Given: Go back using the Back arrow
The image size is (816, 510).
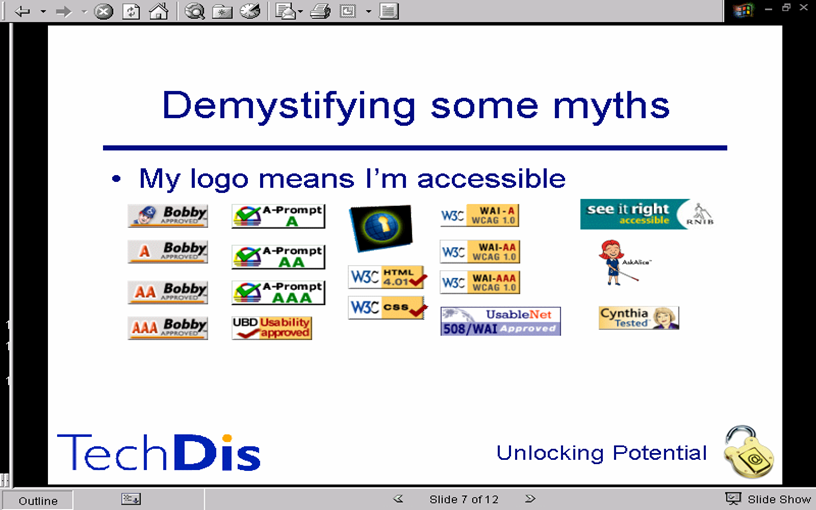Looking at the screenshot, I should point(22,11).
